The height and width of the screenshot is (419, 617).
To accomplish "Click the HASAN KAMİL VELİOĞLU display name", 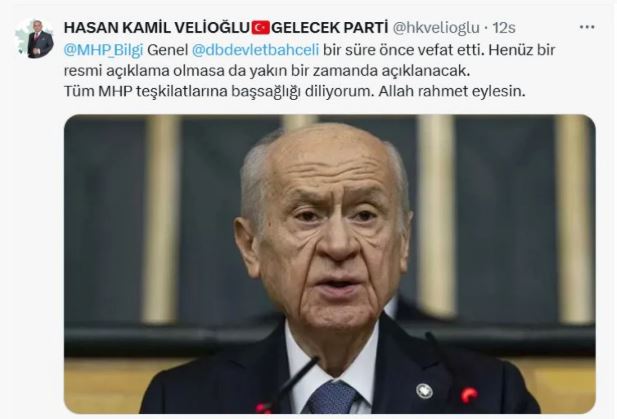I will [x=157, y=28].
